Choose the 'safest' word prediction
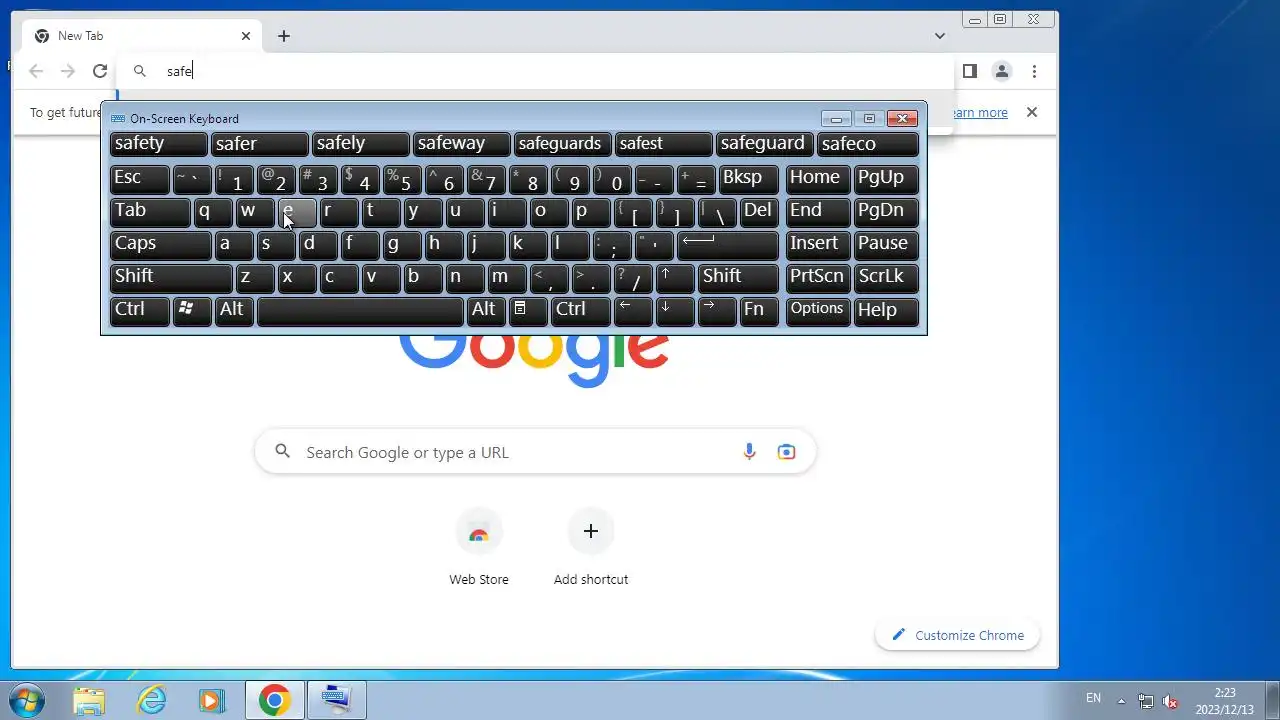 point(664,144)
